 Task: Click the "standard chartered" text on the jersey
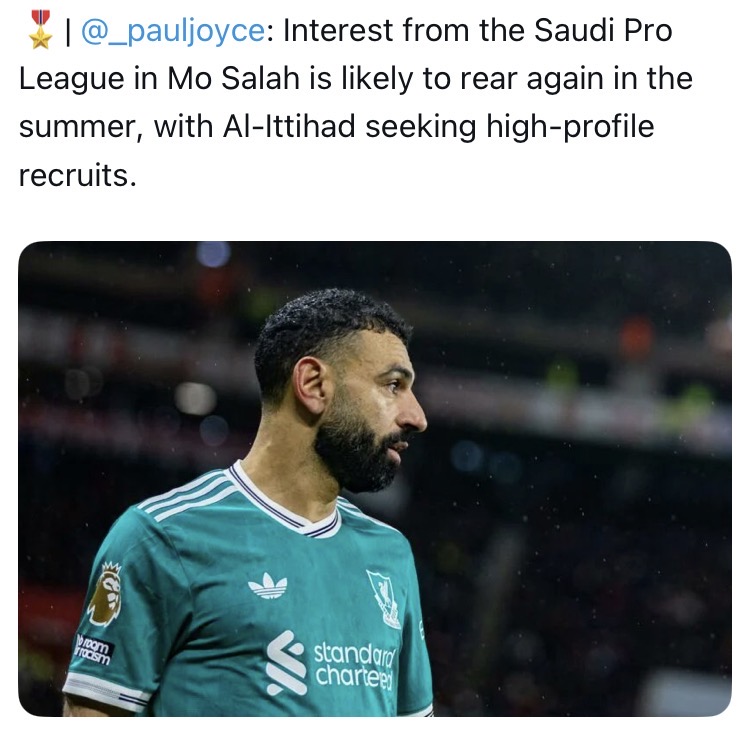coord(354,665)
